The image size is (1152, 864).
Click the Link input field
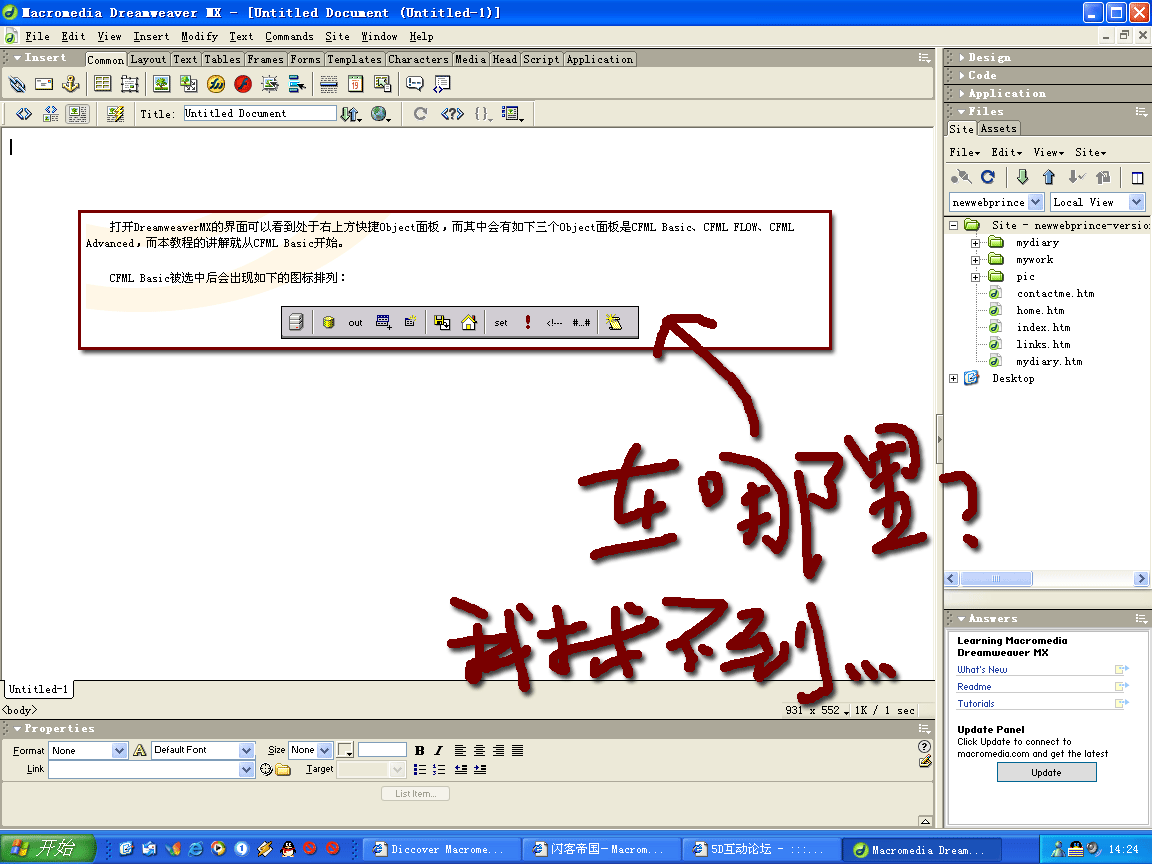point(144,769)
